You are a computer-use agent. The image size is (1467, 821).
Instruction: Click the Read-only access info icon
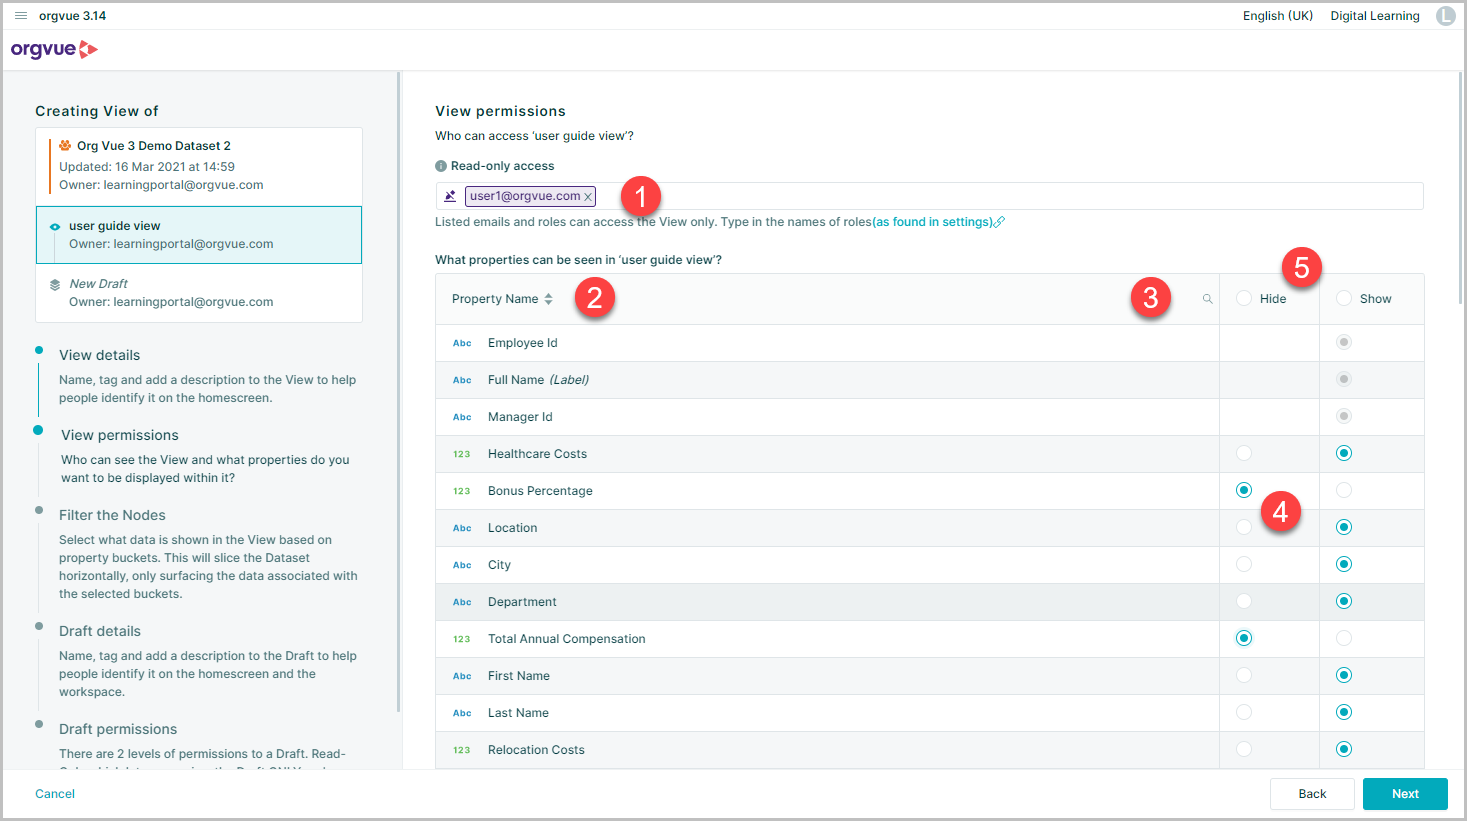(441, 166)
